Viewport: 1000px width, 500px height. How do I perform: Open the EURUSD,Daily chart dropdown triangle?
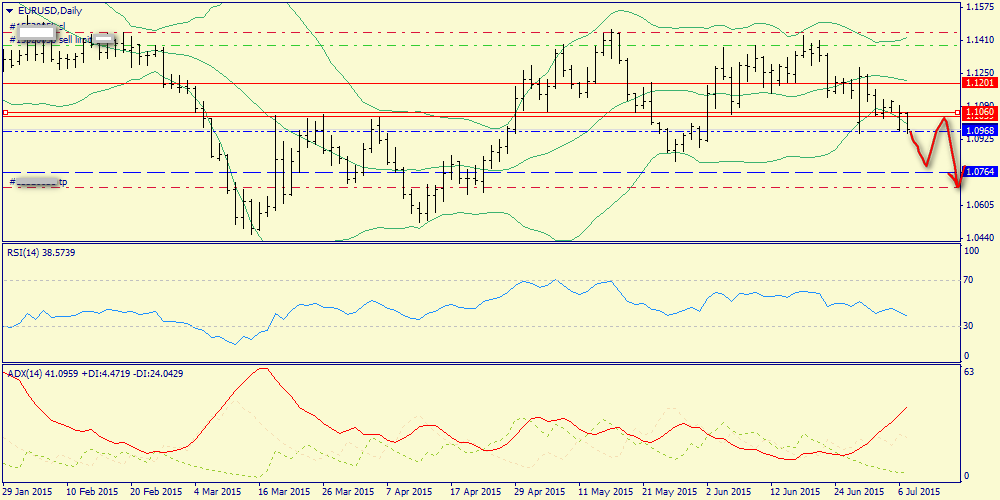click(11, 10)
